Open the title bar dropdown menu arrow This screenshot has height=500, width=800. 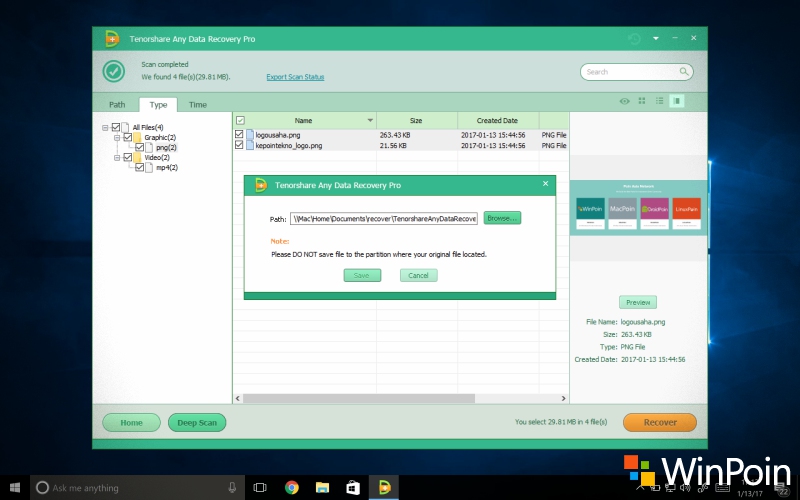coord(656,38)
